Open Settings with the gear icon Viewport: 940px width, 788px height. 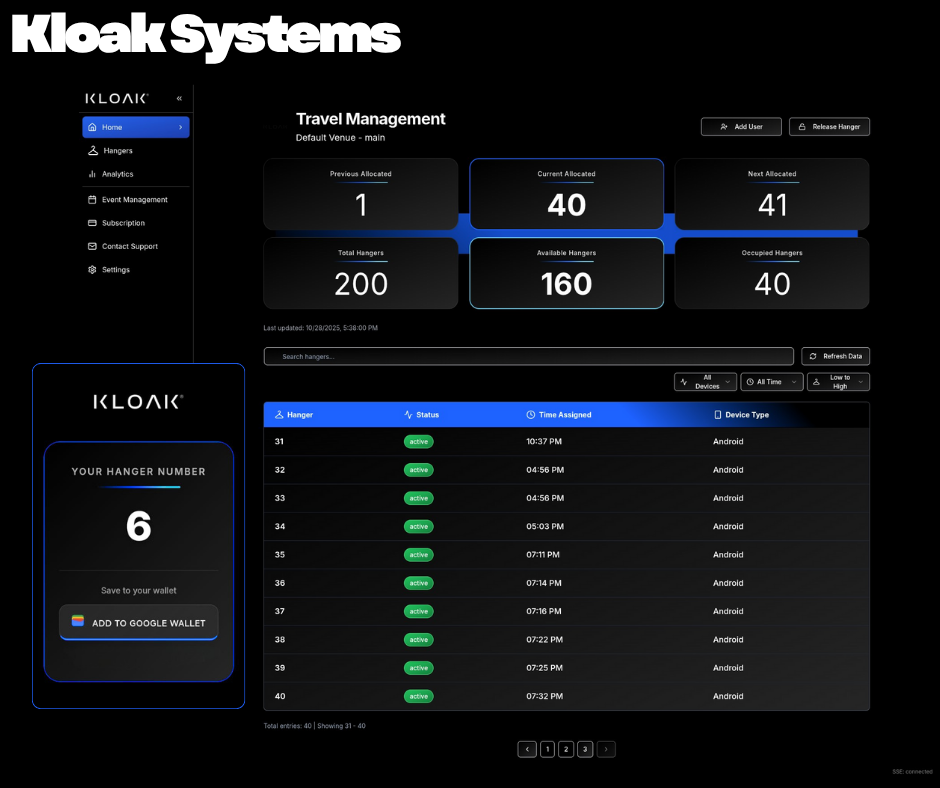[92, 270]
